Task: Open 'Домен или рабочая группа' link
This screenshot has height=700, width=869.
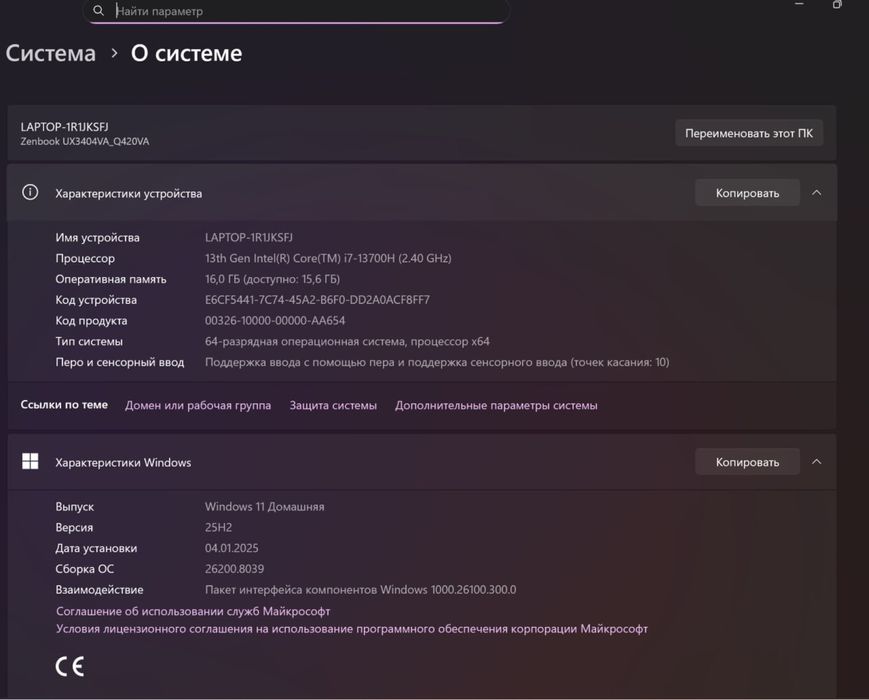Action: point(198,405)
